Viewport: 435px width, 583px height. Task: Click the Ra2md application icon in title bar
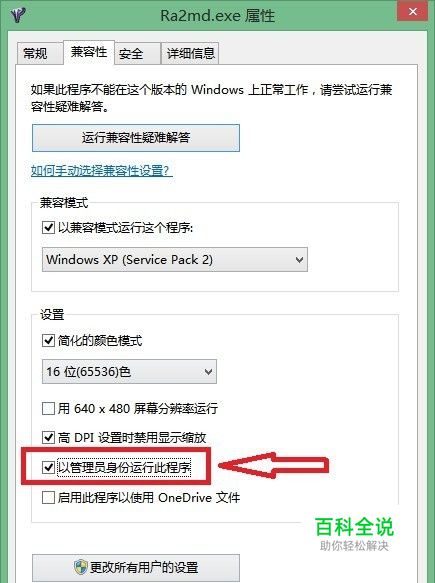coord(18,15)
